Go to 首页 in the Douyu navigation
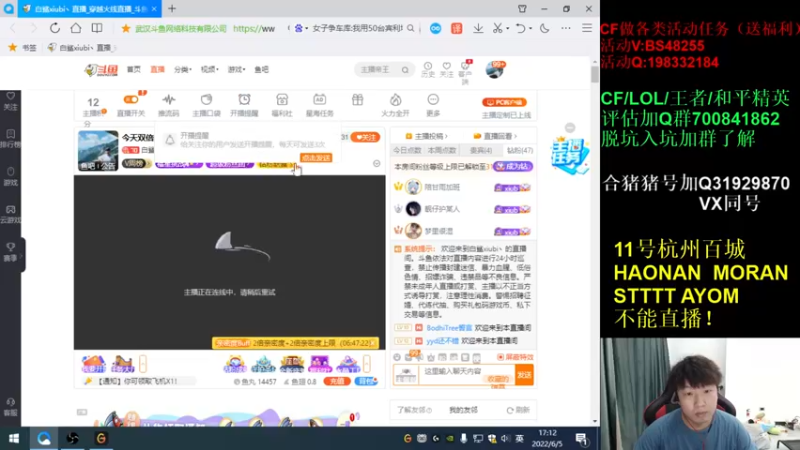 134,69
